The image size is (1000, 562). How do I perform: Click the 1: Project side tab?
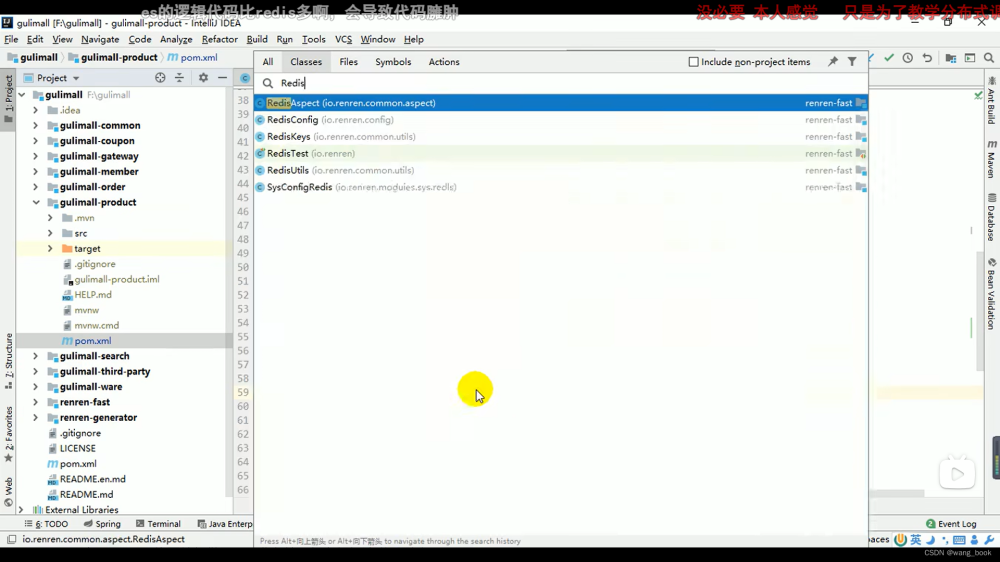coord(8,97)
